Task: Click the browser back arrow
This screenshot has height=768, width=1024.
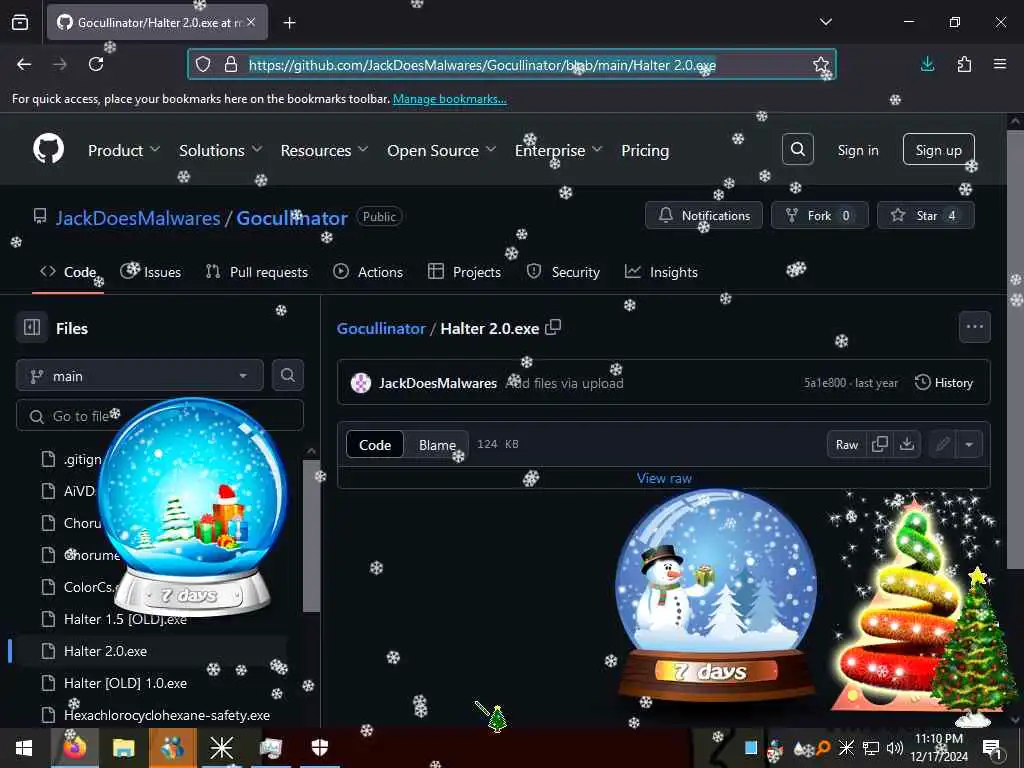Action: pos(24,64)
